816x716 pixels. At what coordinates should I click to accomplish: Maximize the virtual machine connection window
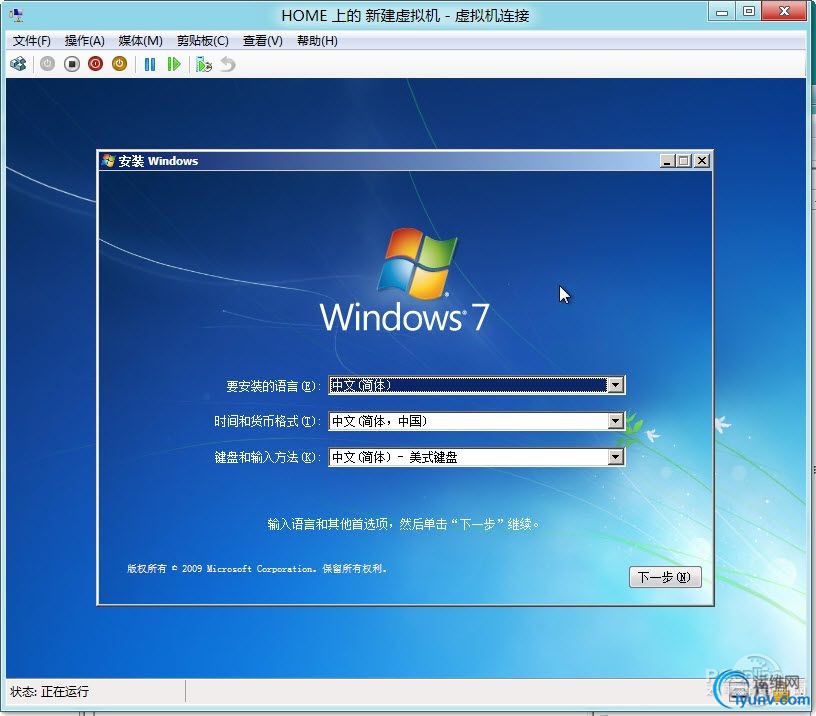point(748,11)
